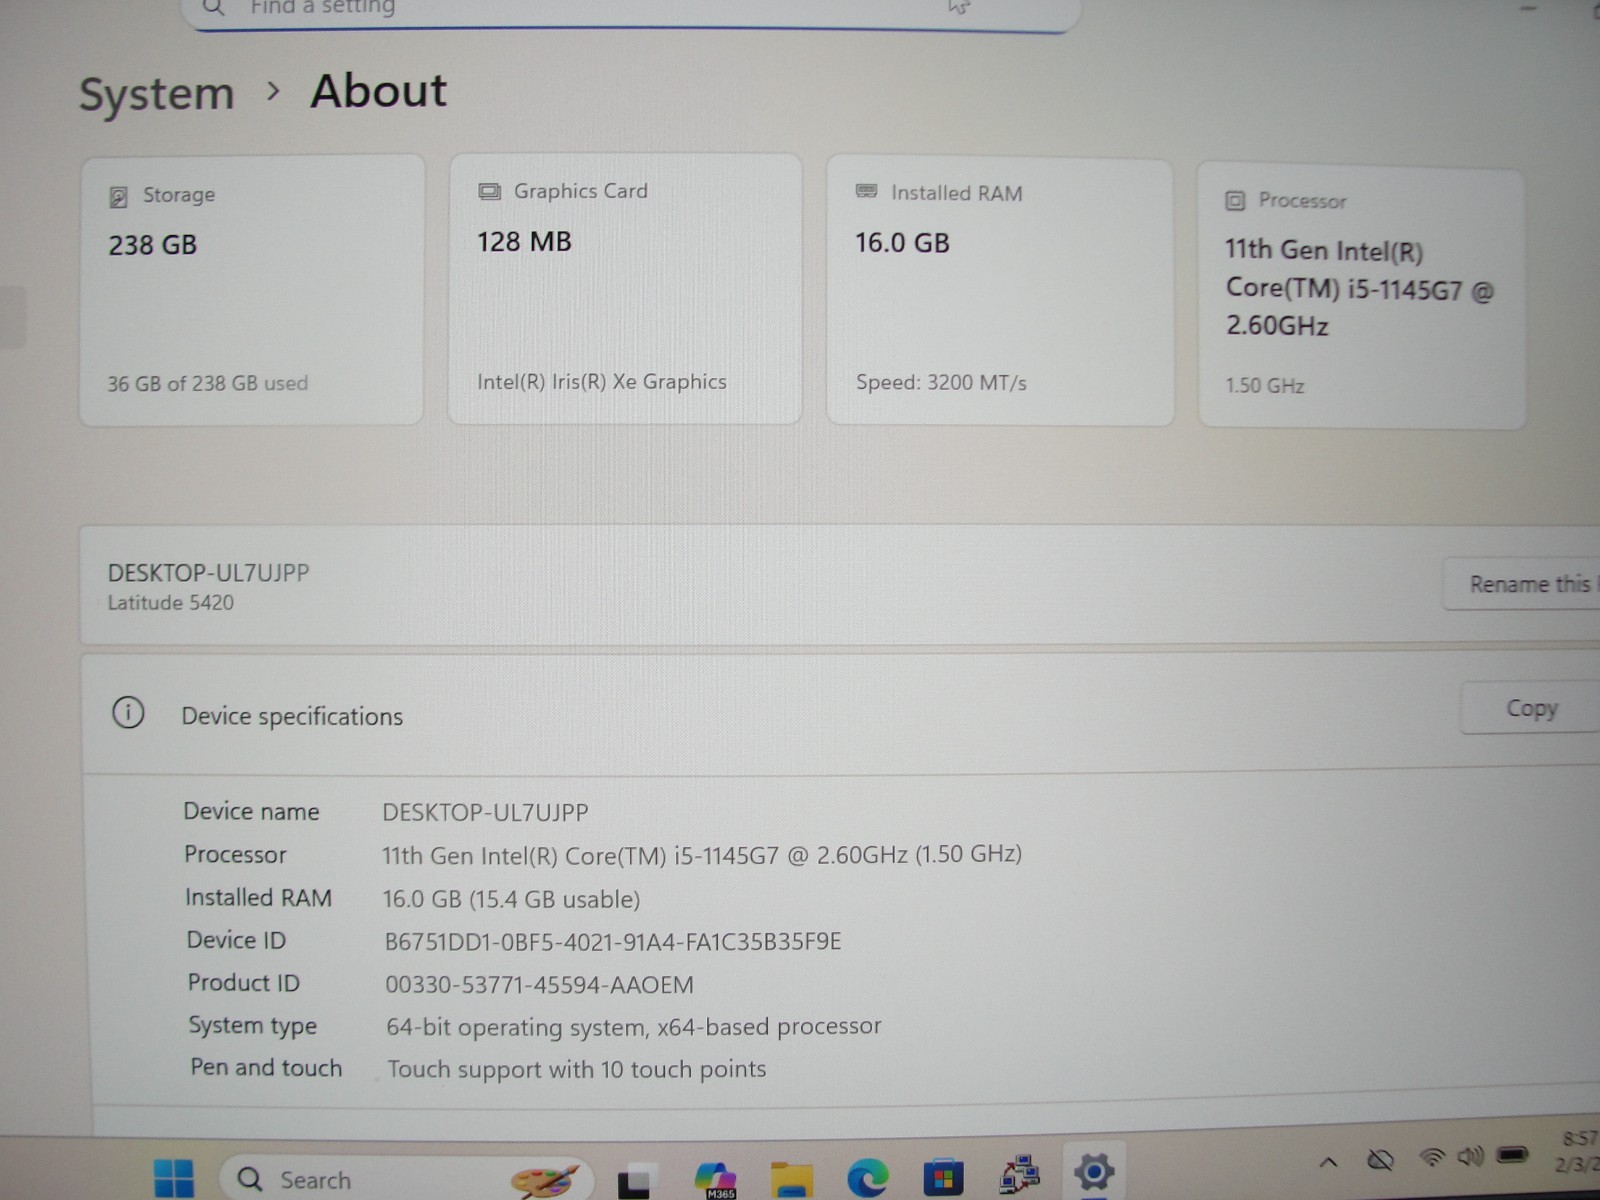Select the PC name DESKTOP-UL7UJPP header text
Image resolution: width=1600 pixels, height=1200 pixels.
[x=209, y=573]
